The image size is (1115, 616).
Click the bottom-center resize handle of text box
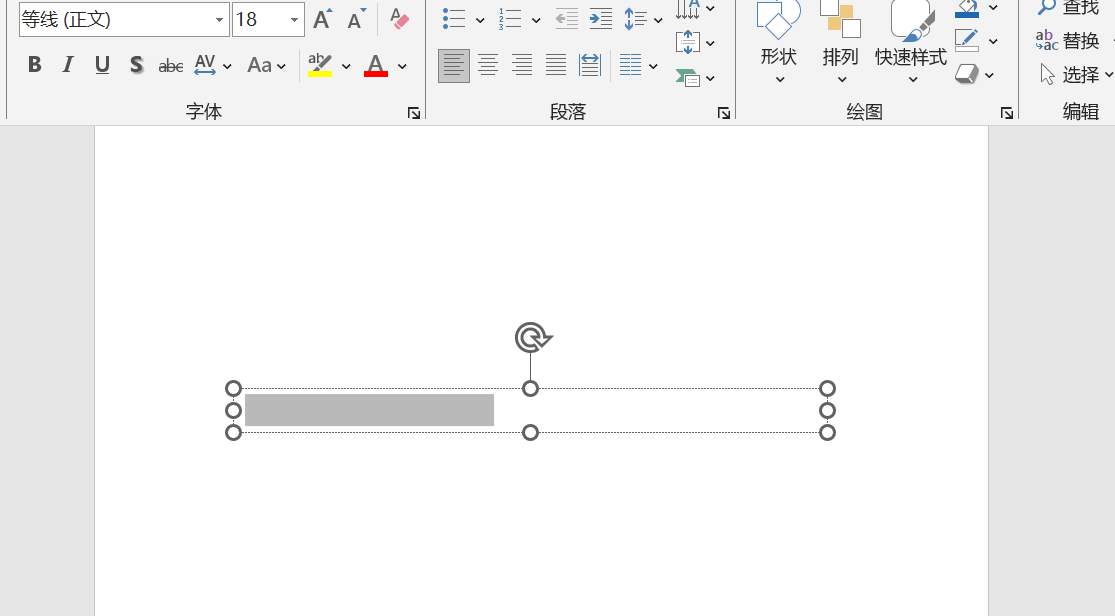click(x=530, y=432)
